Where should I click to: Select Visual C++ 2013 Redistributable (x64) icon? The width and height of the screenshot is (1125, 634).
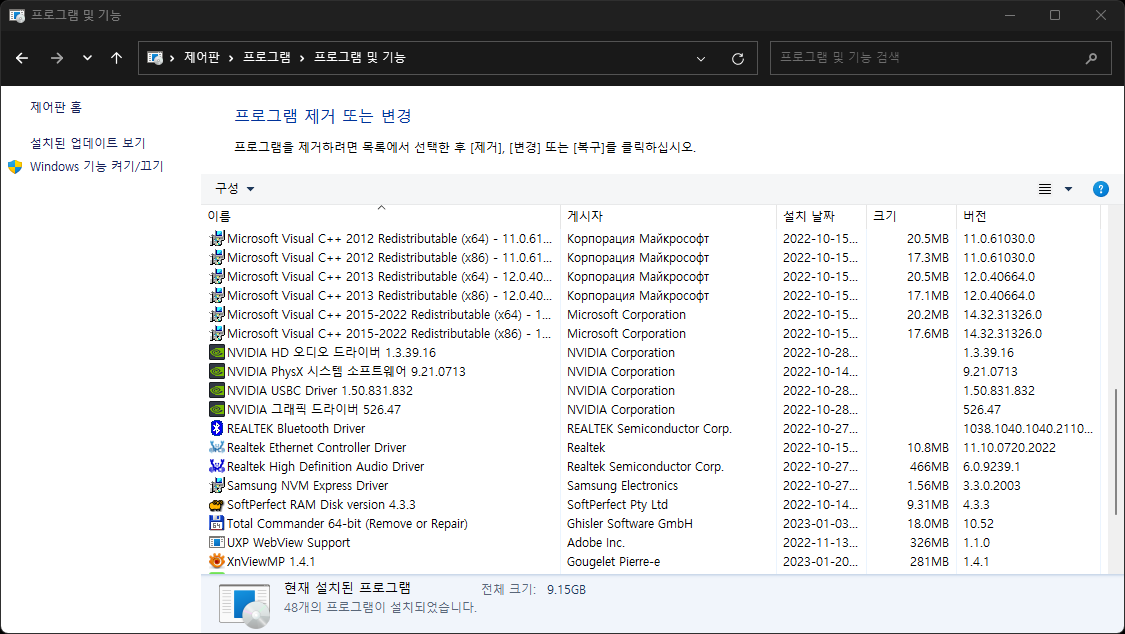(x=217, y=277)
